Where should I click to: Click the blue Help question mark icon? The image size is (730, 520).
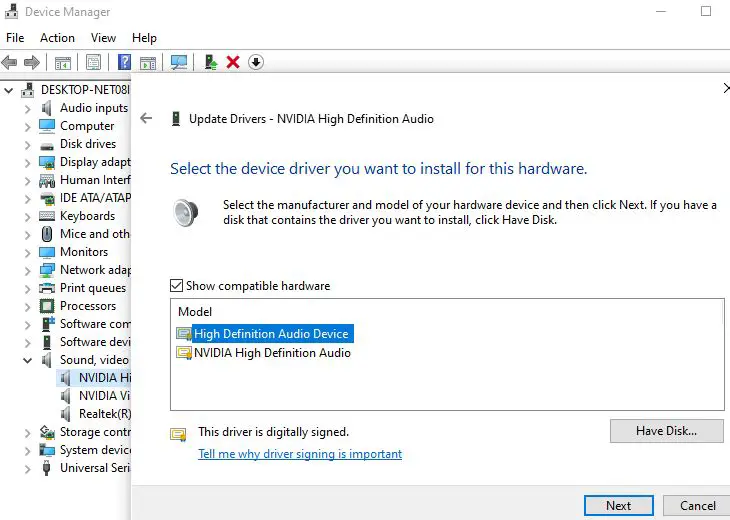coord(124,62)
